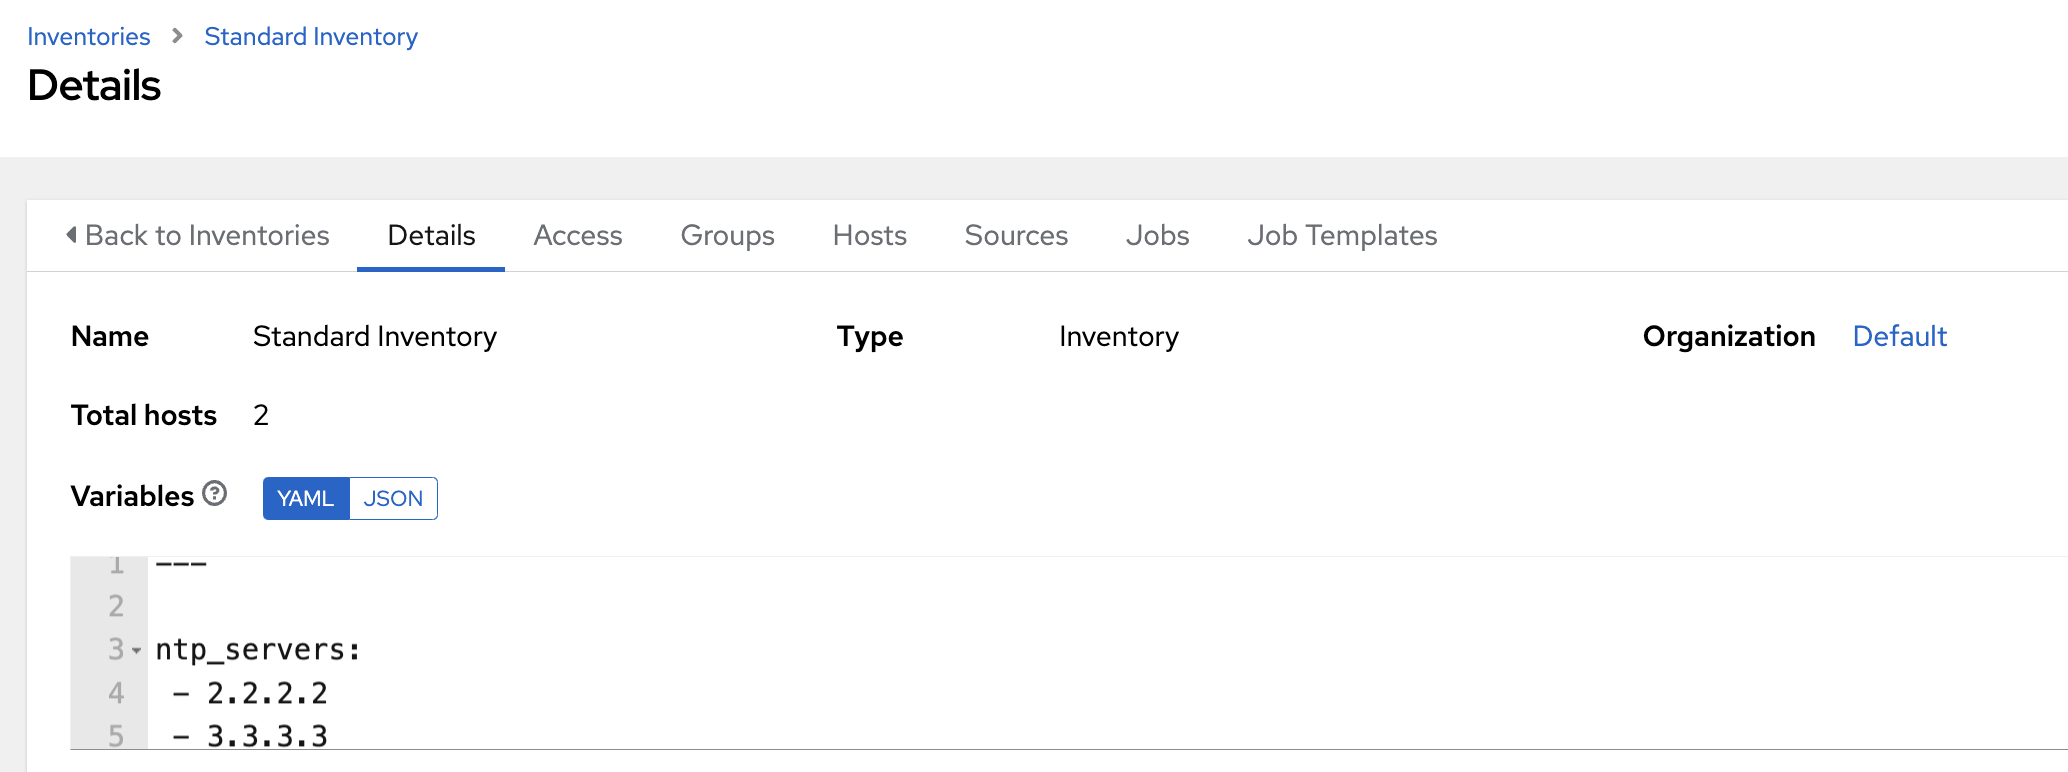Open the Jobs tab
2068x772 pixels.
1157,235
